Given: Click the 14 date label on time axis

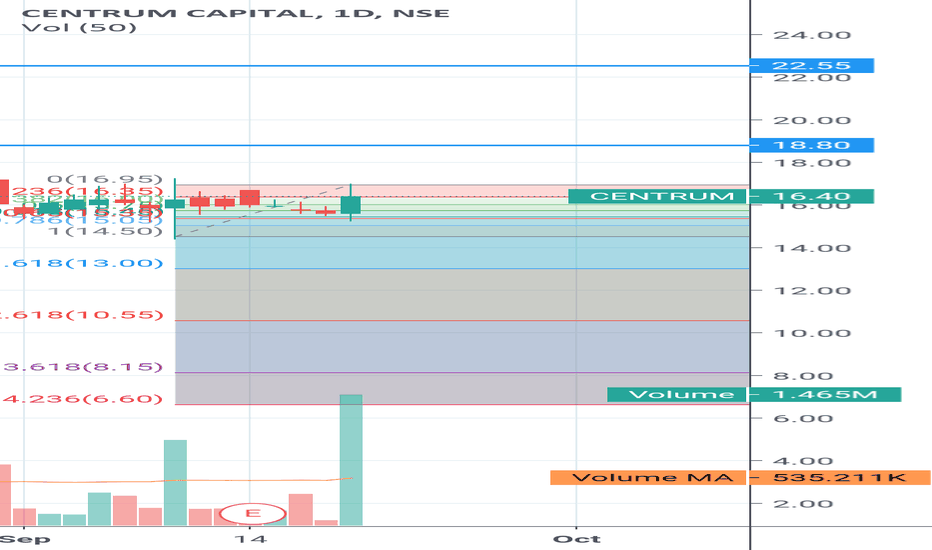Looking at the screenshot, I should (x=250, y=539).
